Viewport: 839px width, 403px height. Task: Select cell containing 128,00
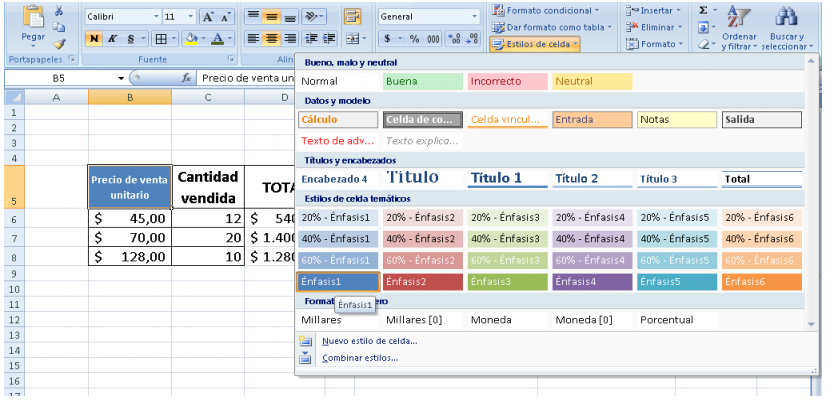130,257
